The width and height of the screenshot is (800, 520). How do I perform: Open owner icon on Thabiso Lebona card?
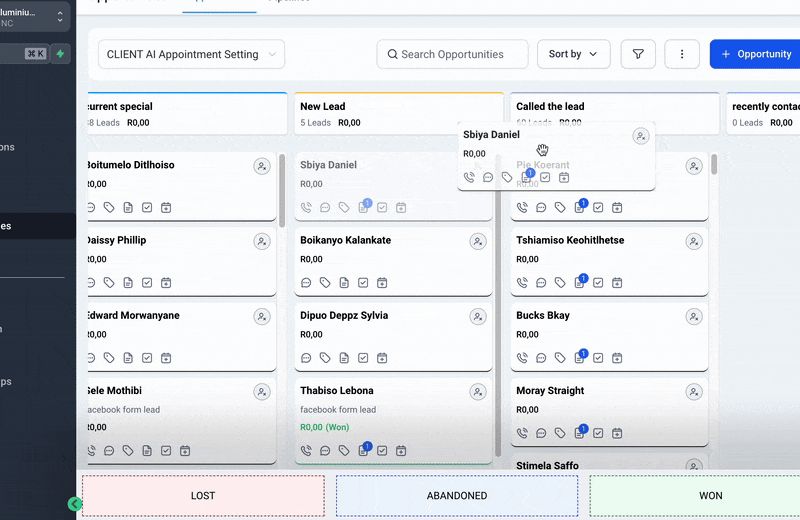pos(478,392)
